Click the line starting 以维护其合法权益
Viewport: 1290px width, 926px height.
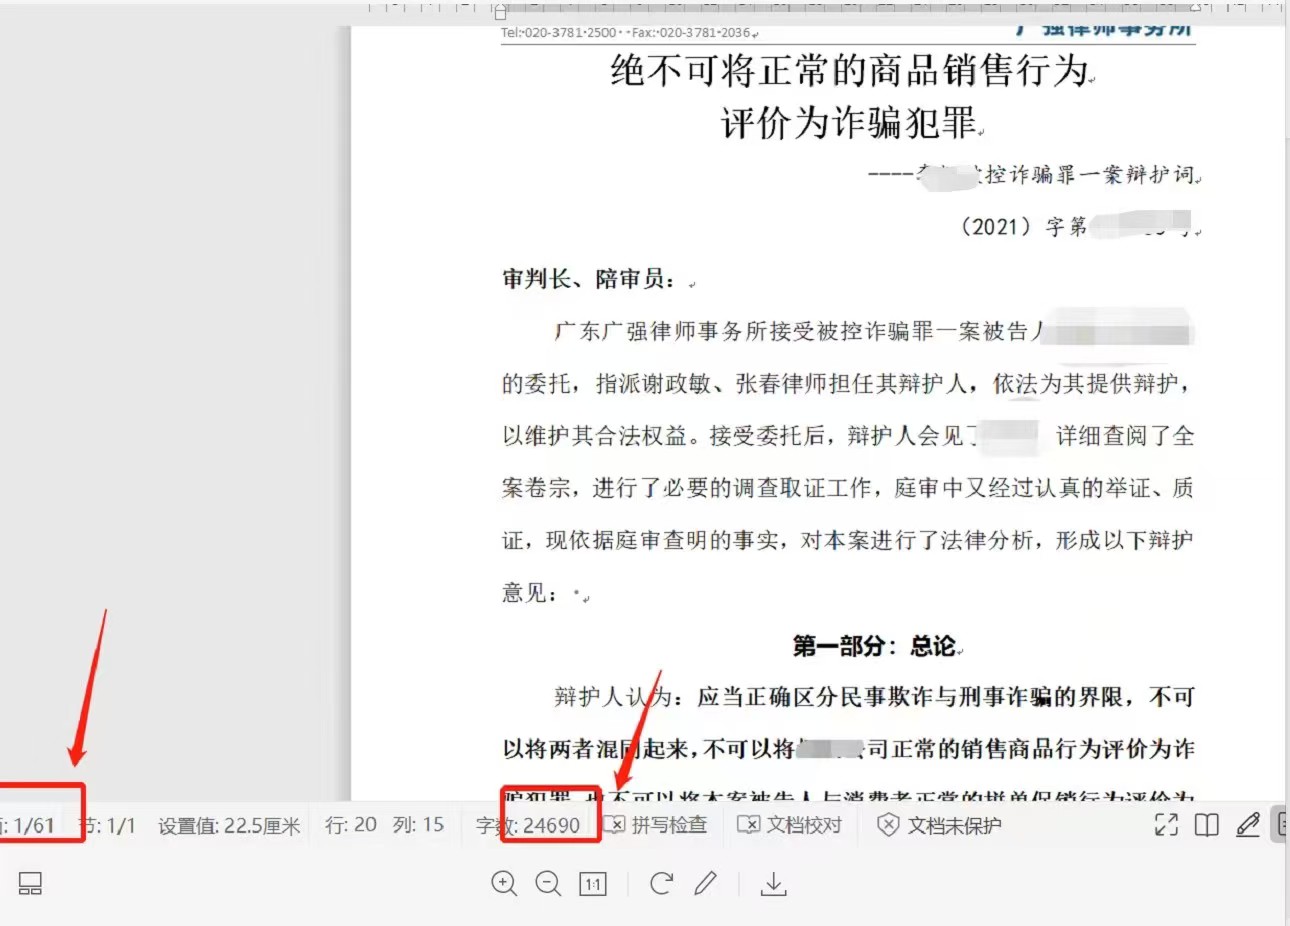[x=848, y=436]
